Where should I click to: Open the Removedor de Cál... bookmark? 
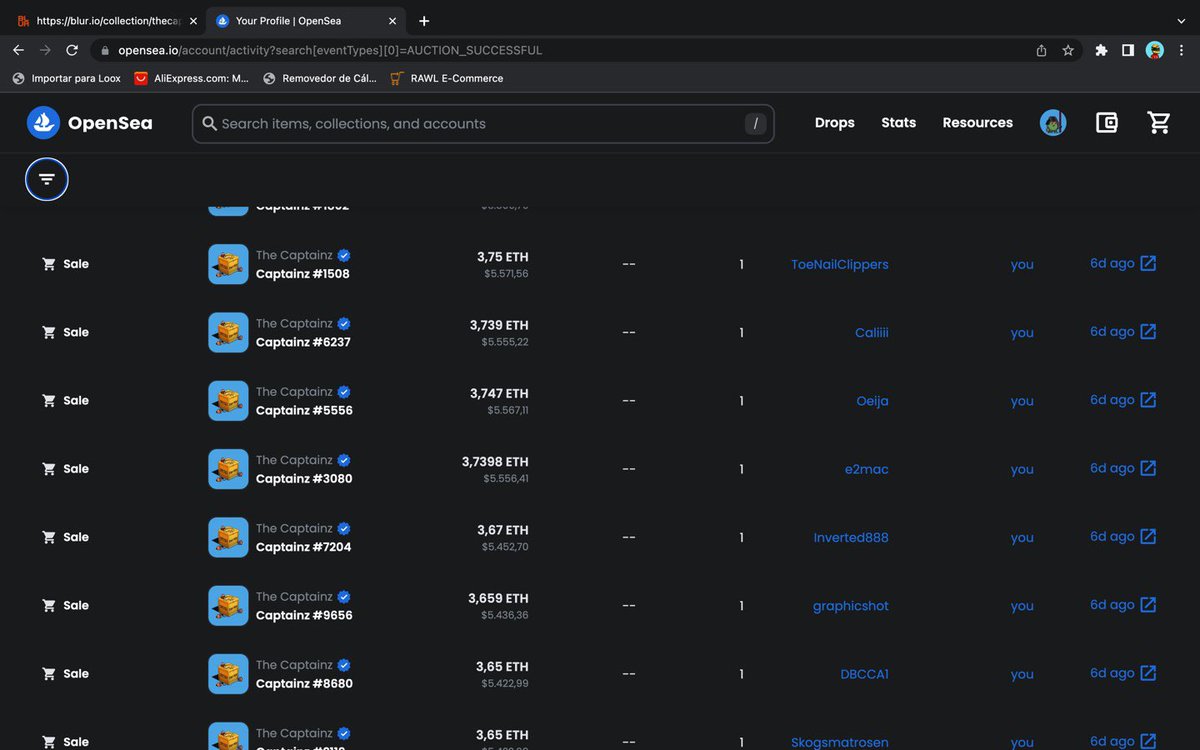point(319,78)
